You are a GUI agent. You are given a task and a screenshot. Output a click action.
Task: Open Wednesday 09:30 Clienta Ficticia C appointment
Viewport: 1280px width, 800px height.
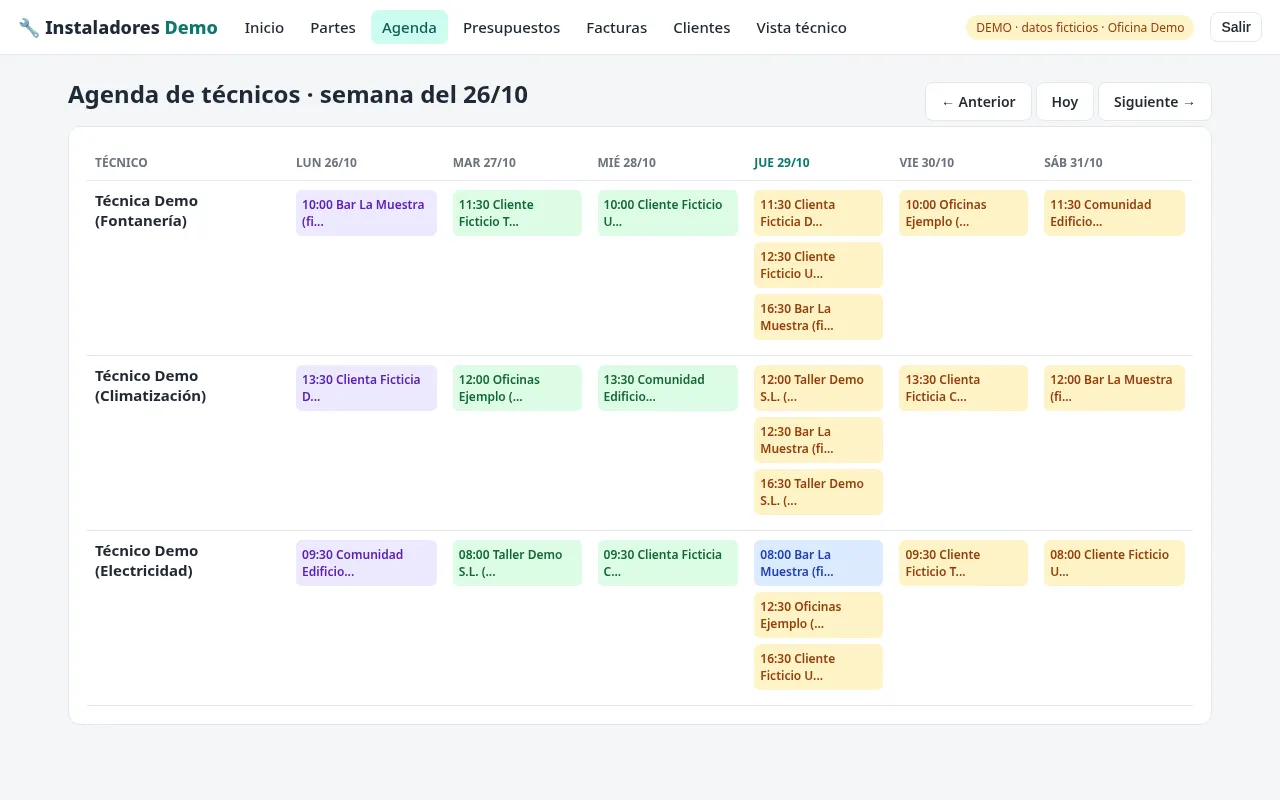click(667, 563)
